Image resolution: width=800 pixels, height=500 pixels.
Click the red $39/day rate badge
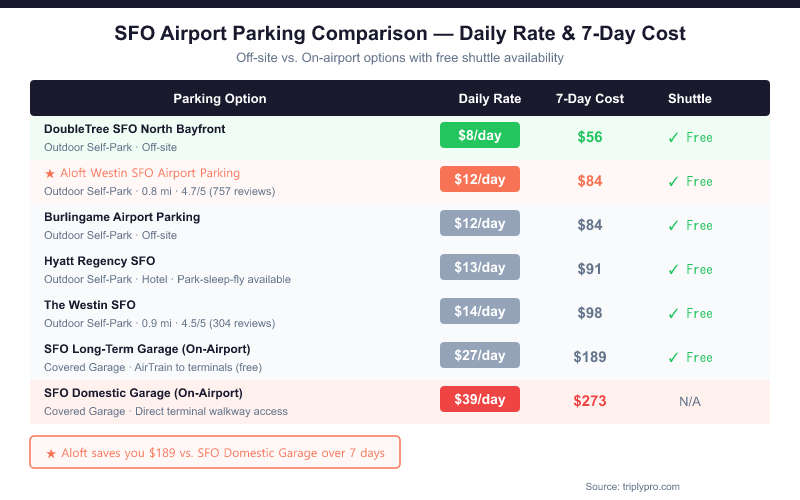480,399
